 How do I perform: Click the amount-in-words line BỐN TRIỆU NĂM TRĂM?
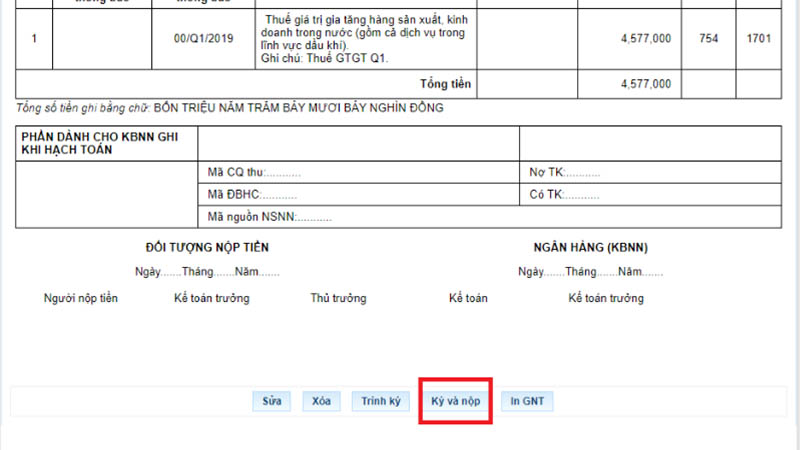[298, 108]
